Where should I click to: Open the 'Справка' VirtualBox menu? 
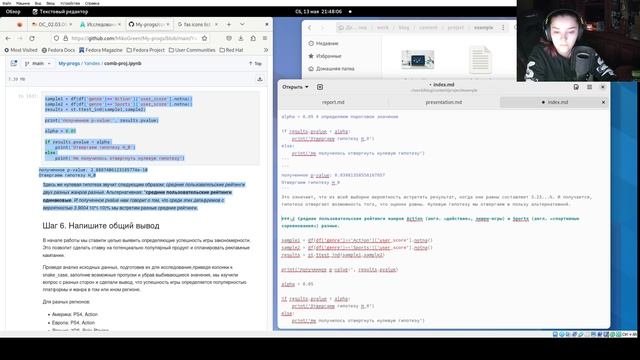pyautogui.click(x=92, y=3)
